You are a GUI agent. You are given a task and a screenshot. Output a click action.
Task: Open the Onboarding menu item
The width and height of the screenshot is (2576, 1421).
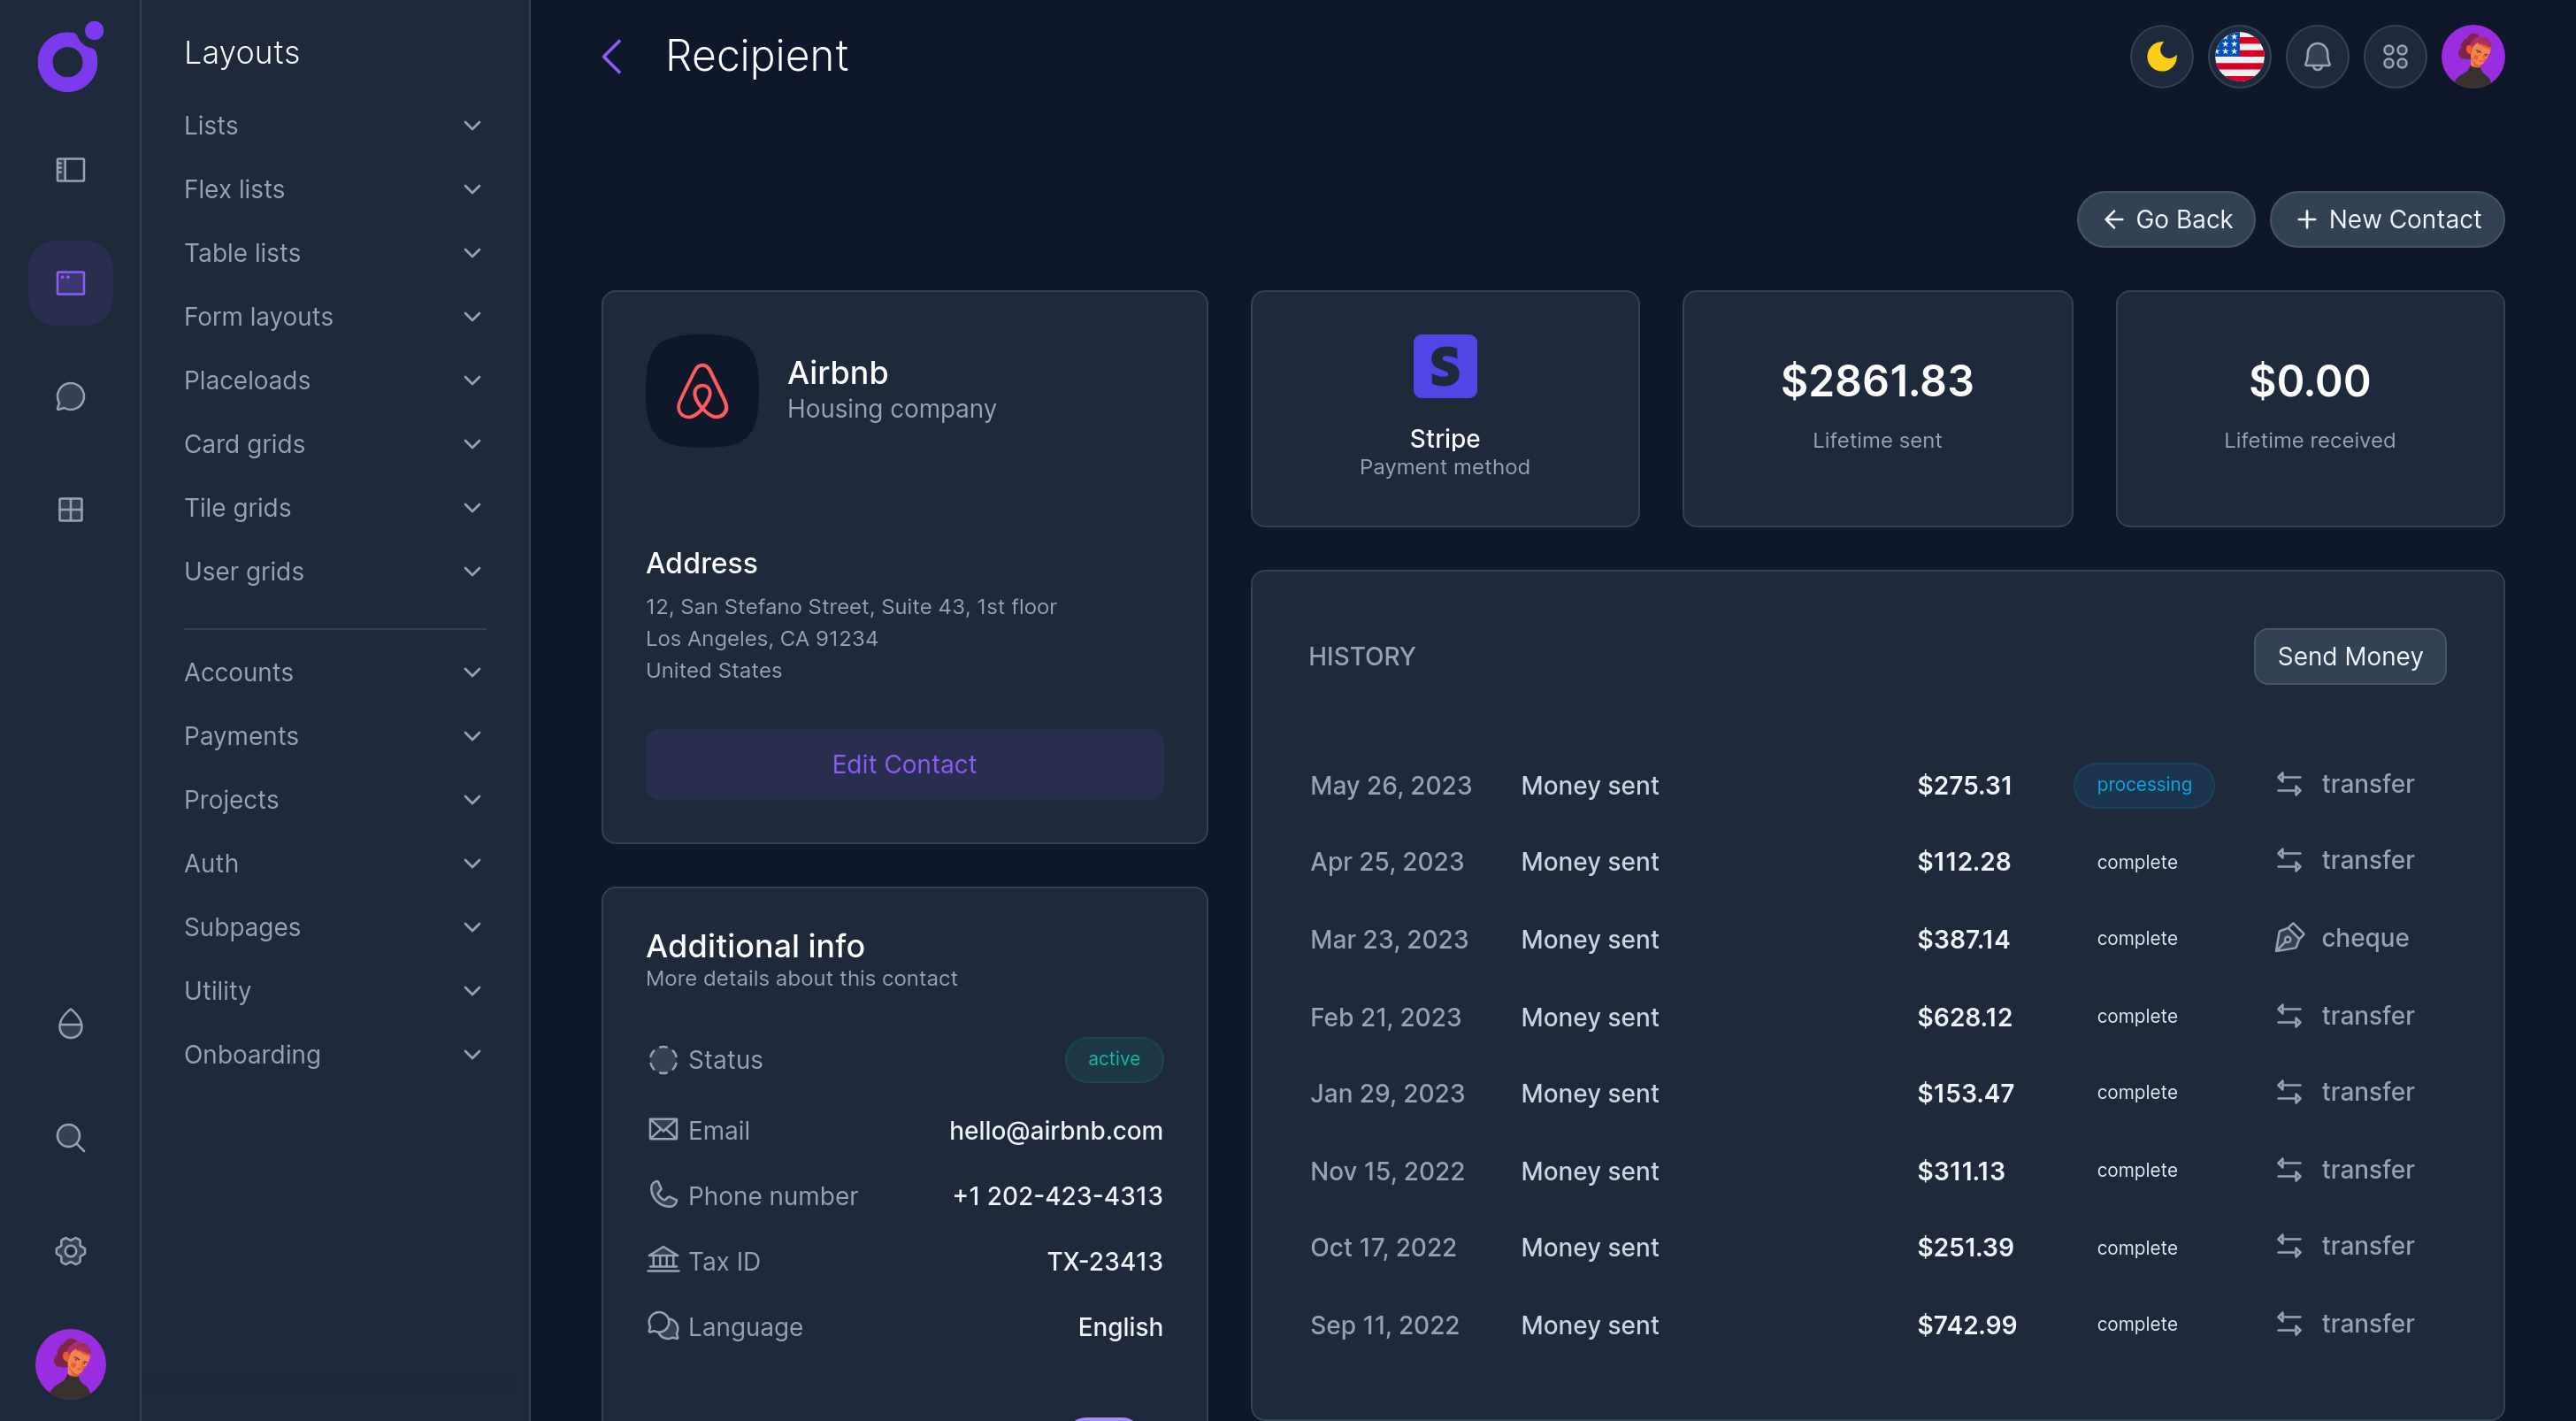tap(333, 1055)
